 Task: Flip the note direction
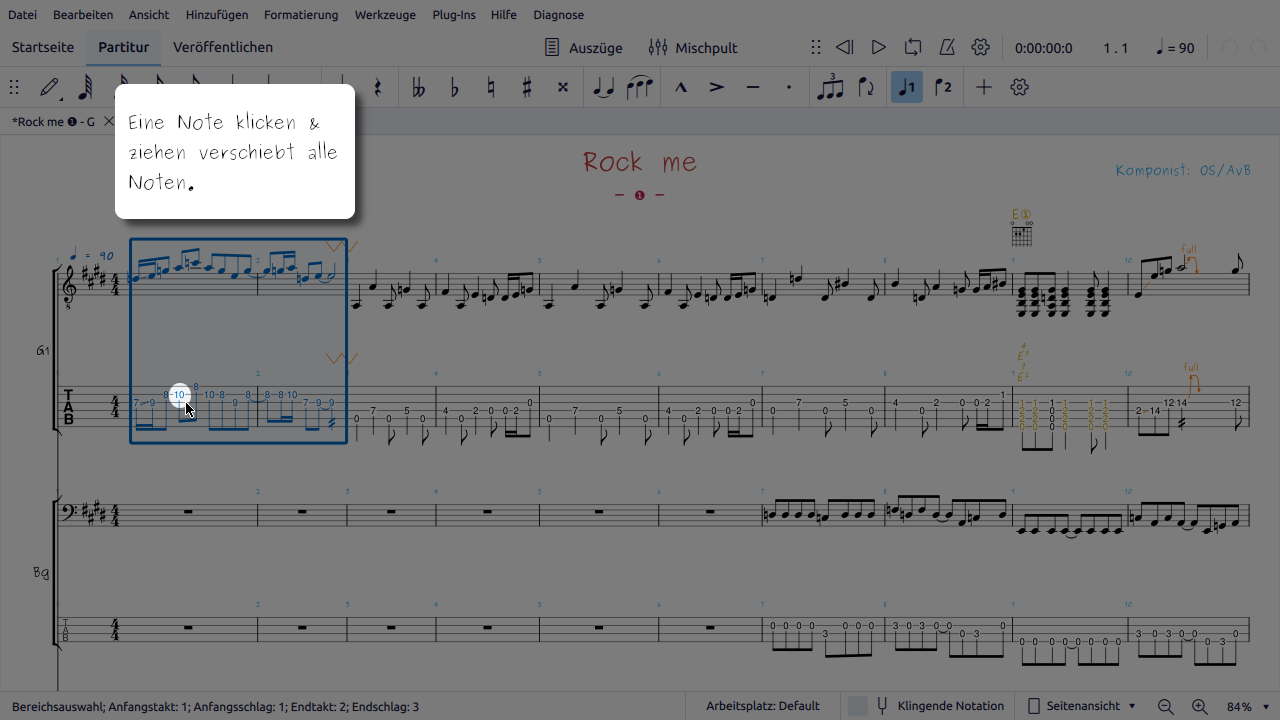click(866, 88)
